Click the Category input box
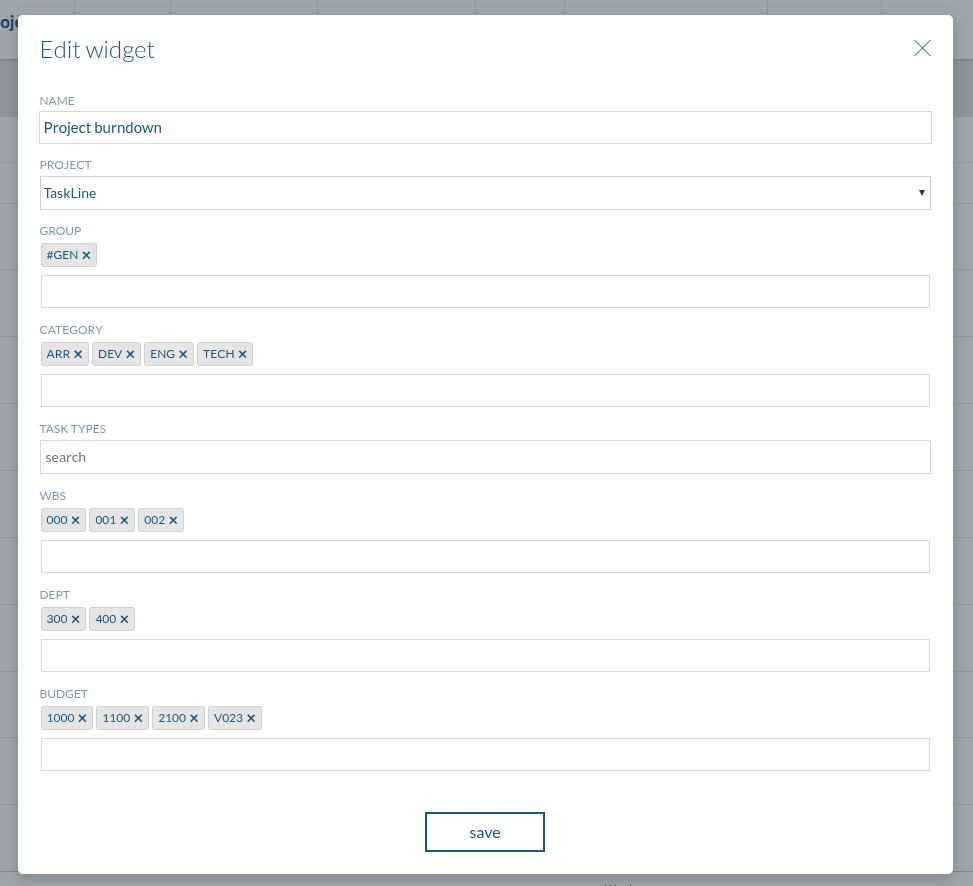Screen dimensions: 973x886 click(485, 391)
